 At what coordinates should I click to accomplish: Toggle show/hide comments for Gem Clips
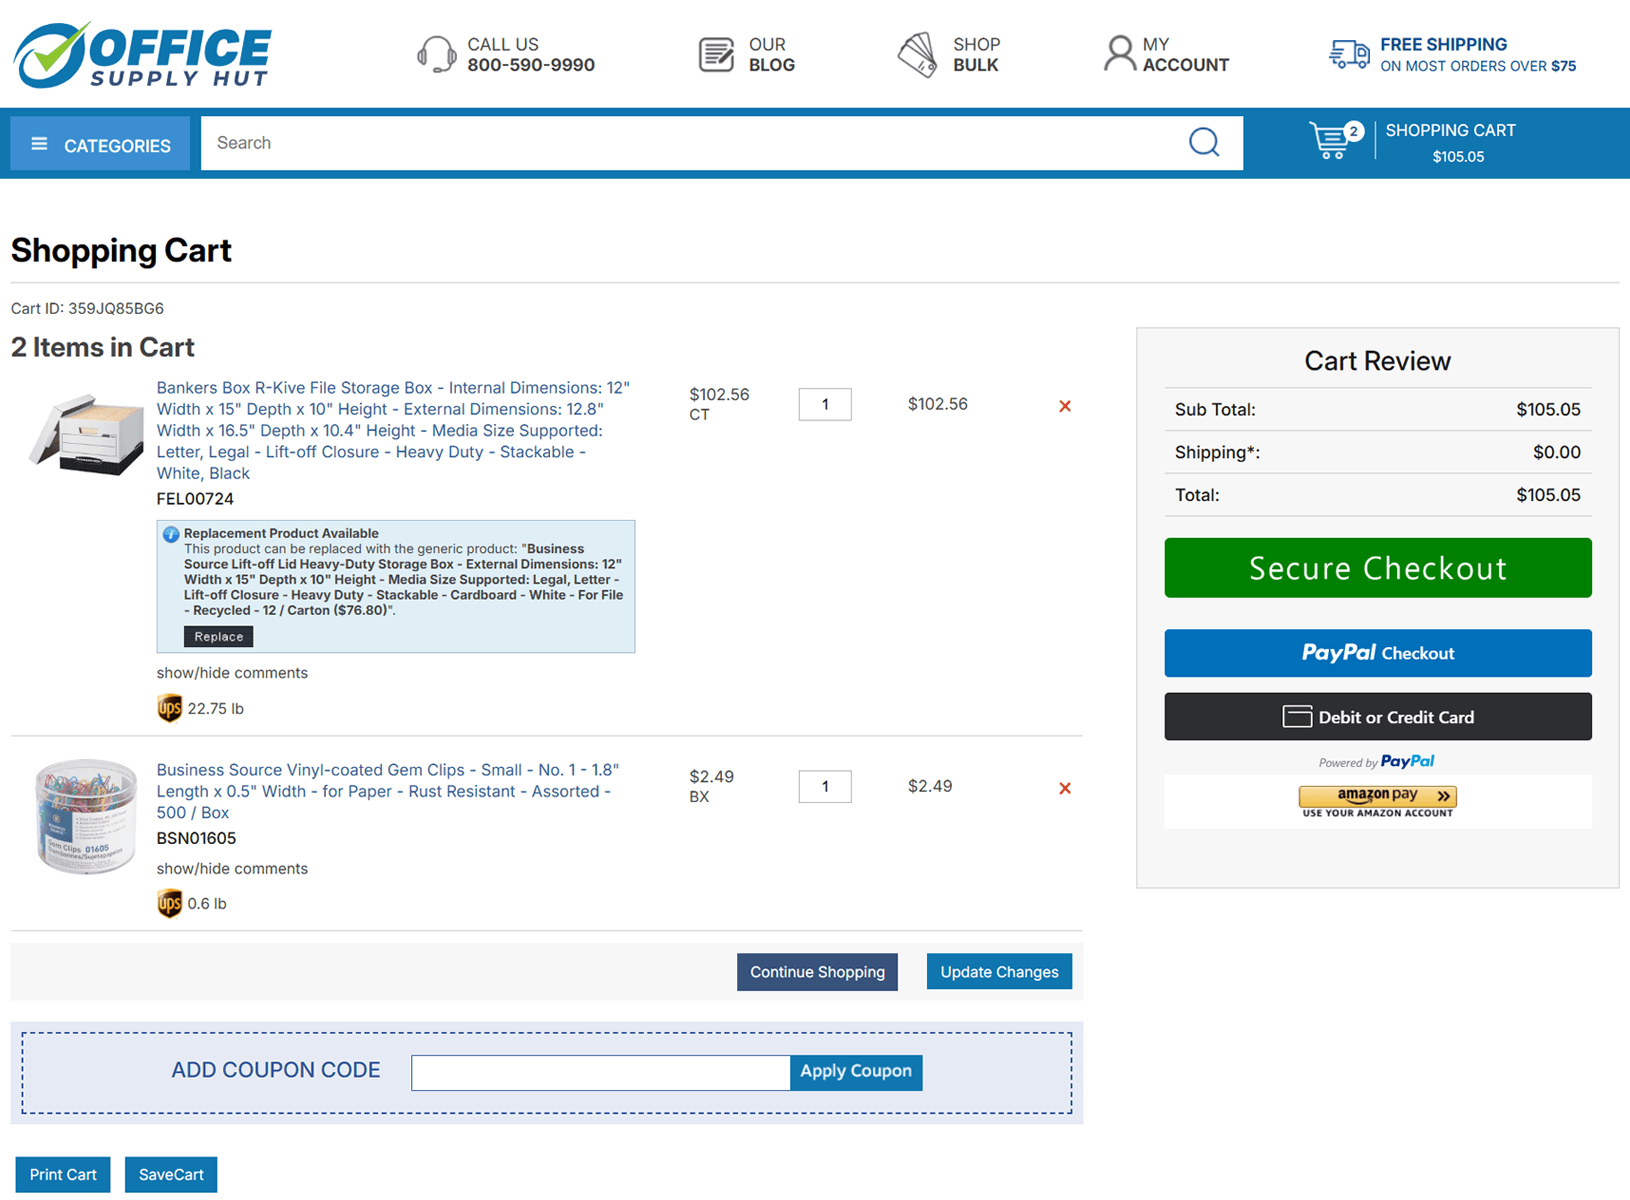(232, 869)
